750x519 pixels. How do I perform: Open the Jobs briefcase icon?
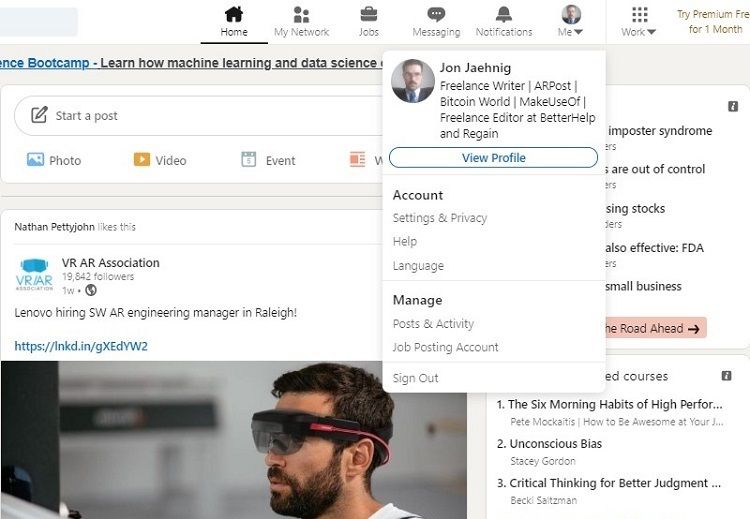368,14
